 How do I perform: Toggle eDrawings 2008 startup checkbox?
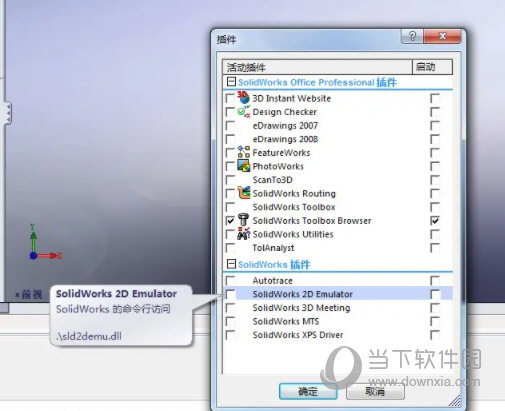tap(435, 139)
